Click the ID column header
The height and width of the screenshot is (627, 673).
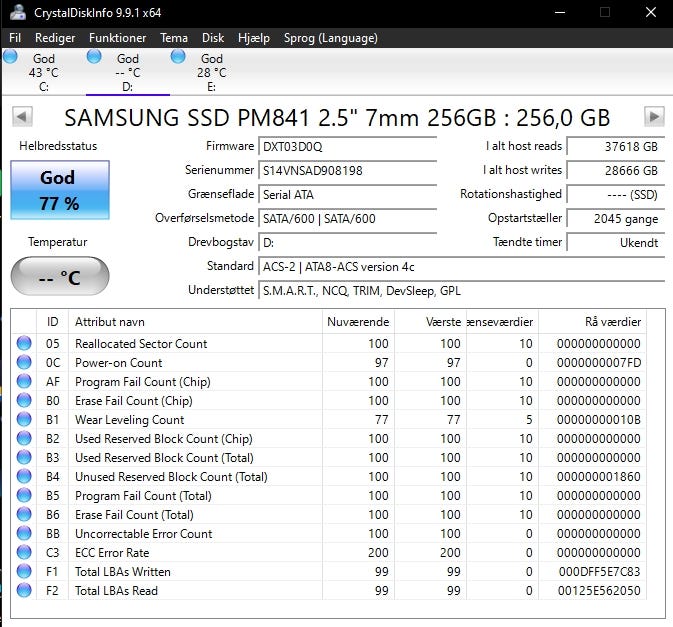tap(52, 322)
